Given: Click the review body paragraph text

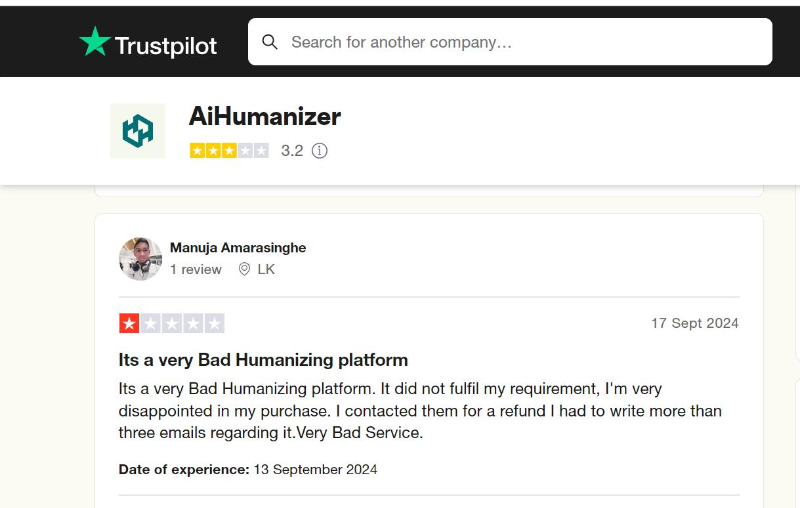Looking at the screenshot, I should point(420,411).
